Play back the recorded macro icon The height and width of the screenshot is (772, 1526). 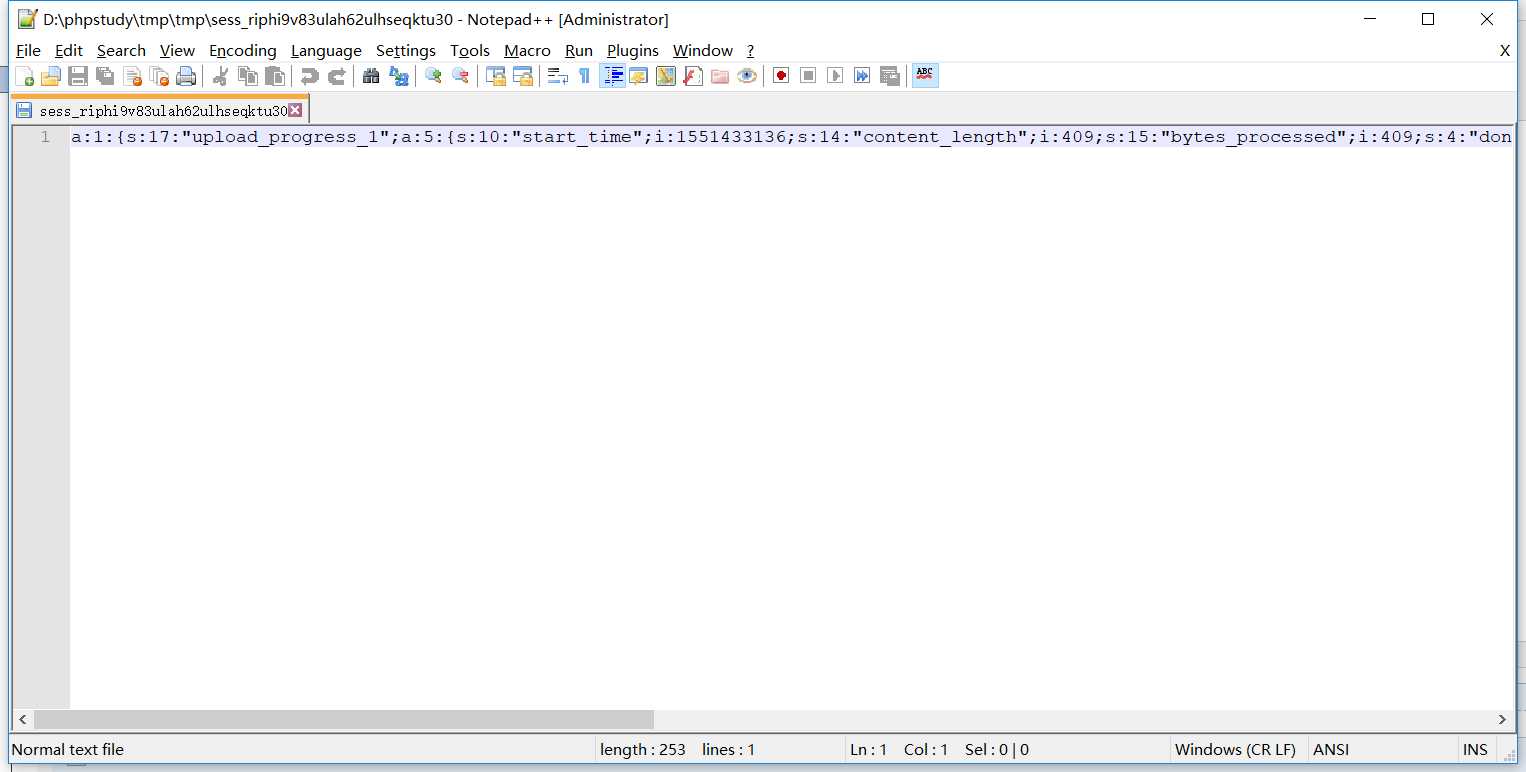(x=835, y=76)
